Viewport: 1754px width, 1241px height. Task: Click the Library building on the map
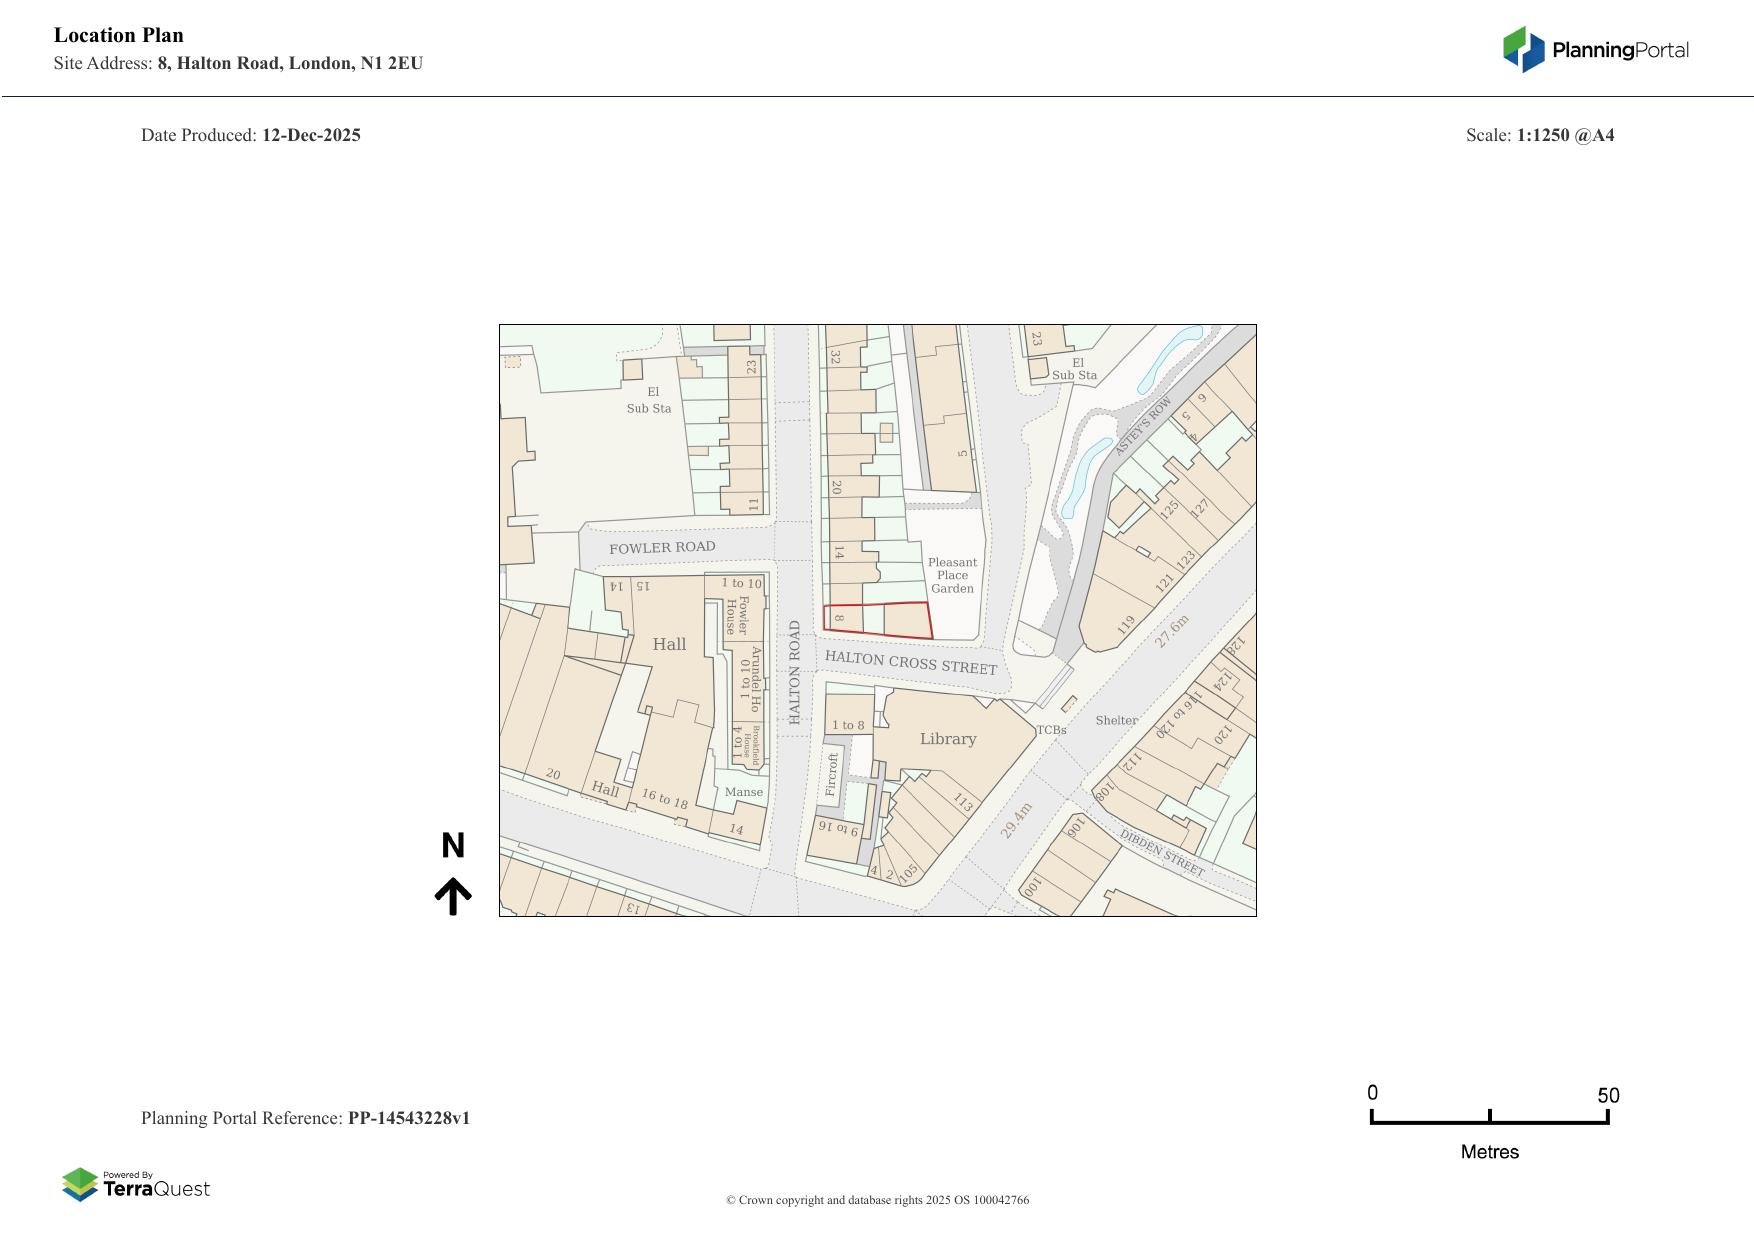pos(948,739)
